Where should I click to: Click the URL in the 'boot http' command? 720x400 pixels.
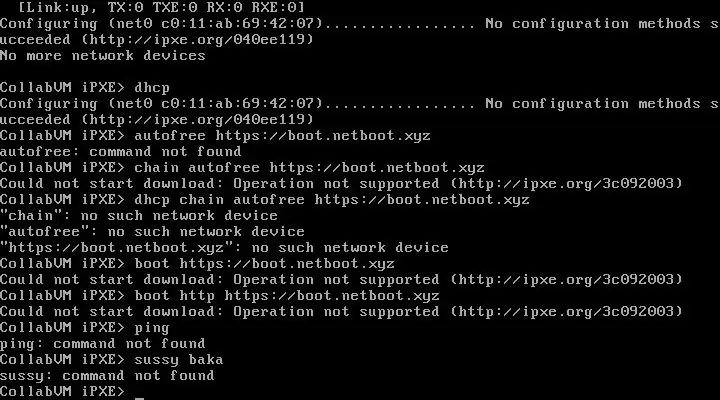tap(332, 295)
